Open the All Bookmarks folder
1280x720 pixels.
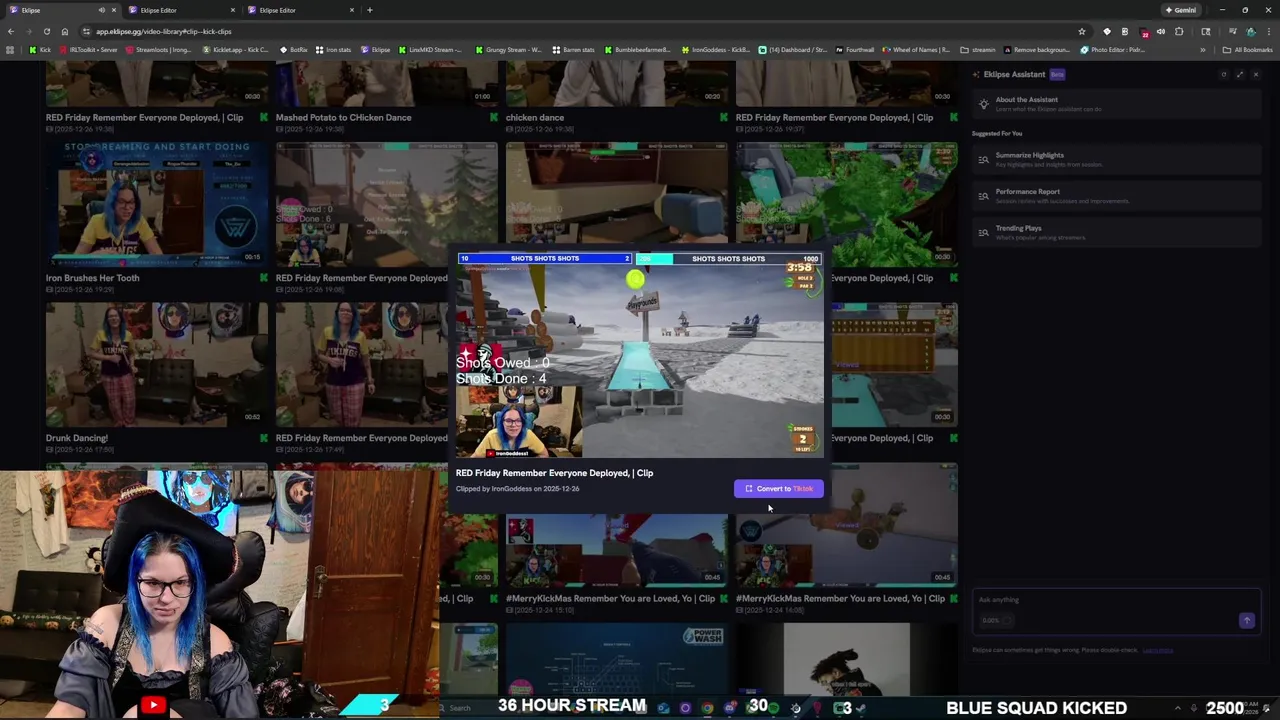[1247, 50]
